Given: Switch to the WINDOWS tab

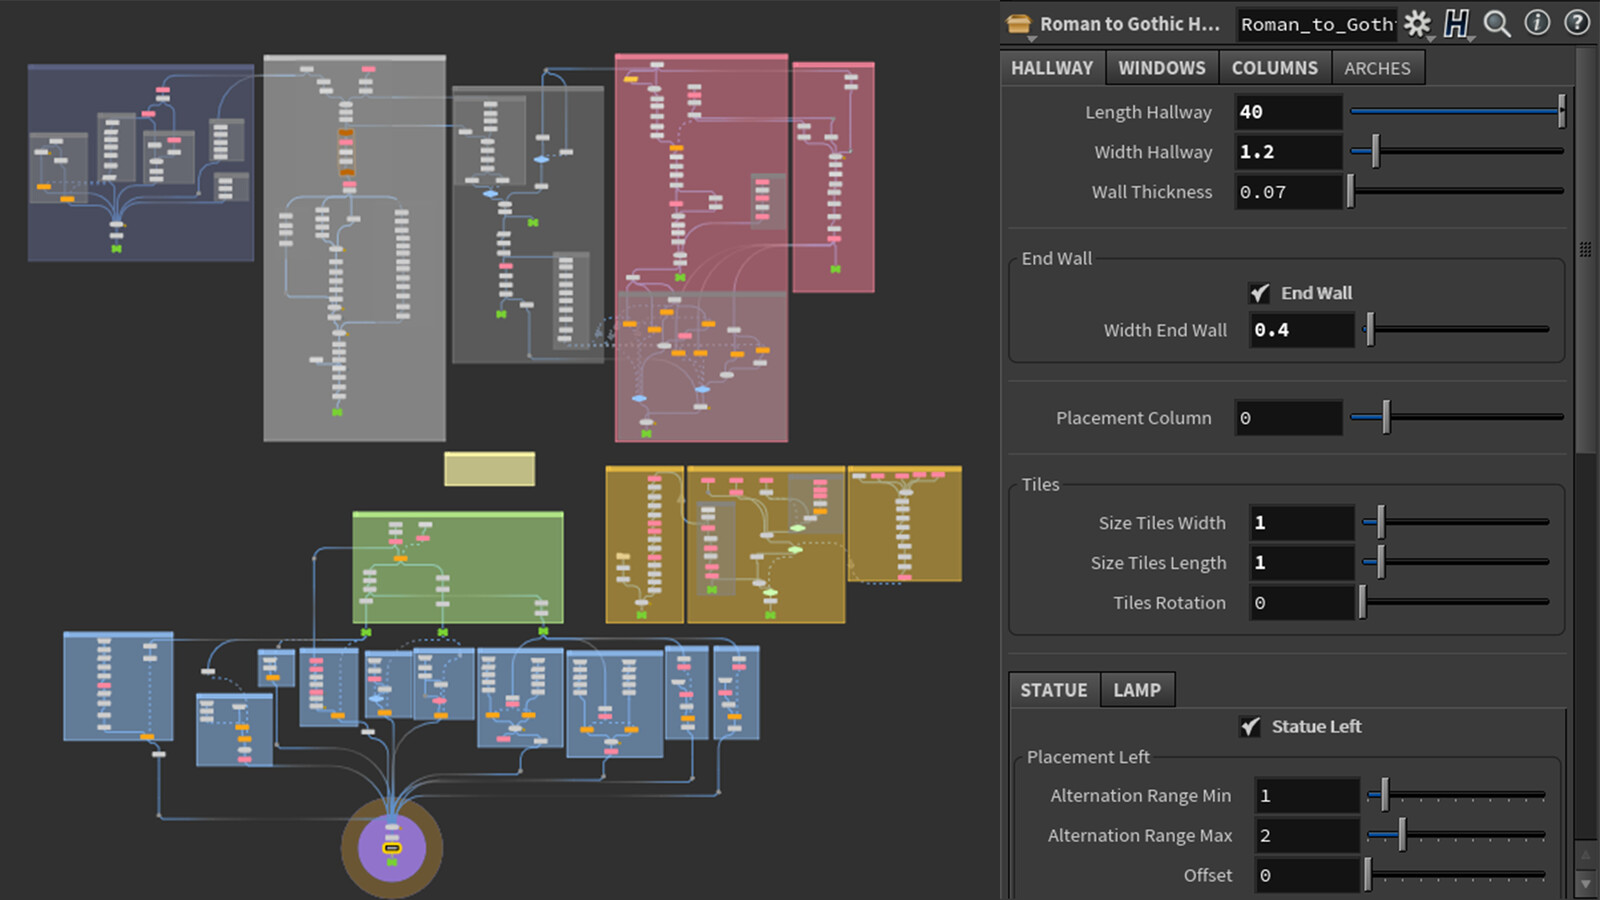Looking at the screenshot, I should point(1162,68).
